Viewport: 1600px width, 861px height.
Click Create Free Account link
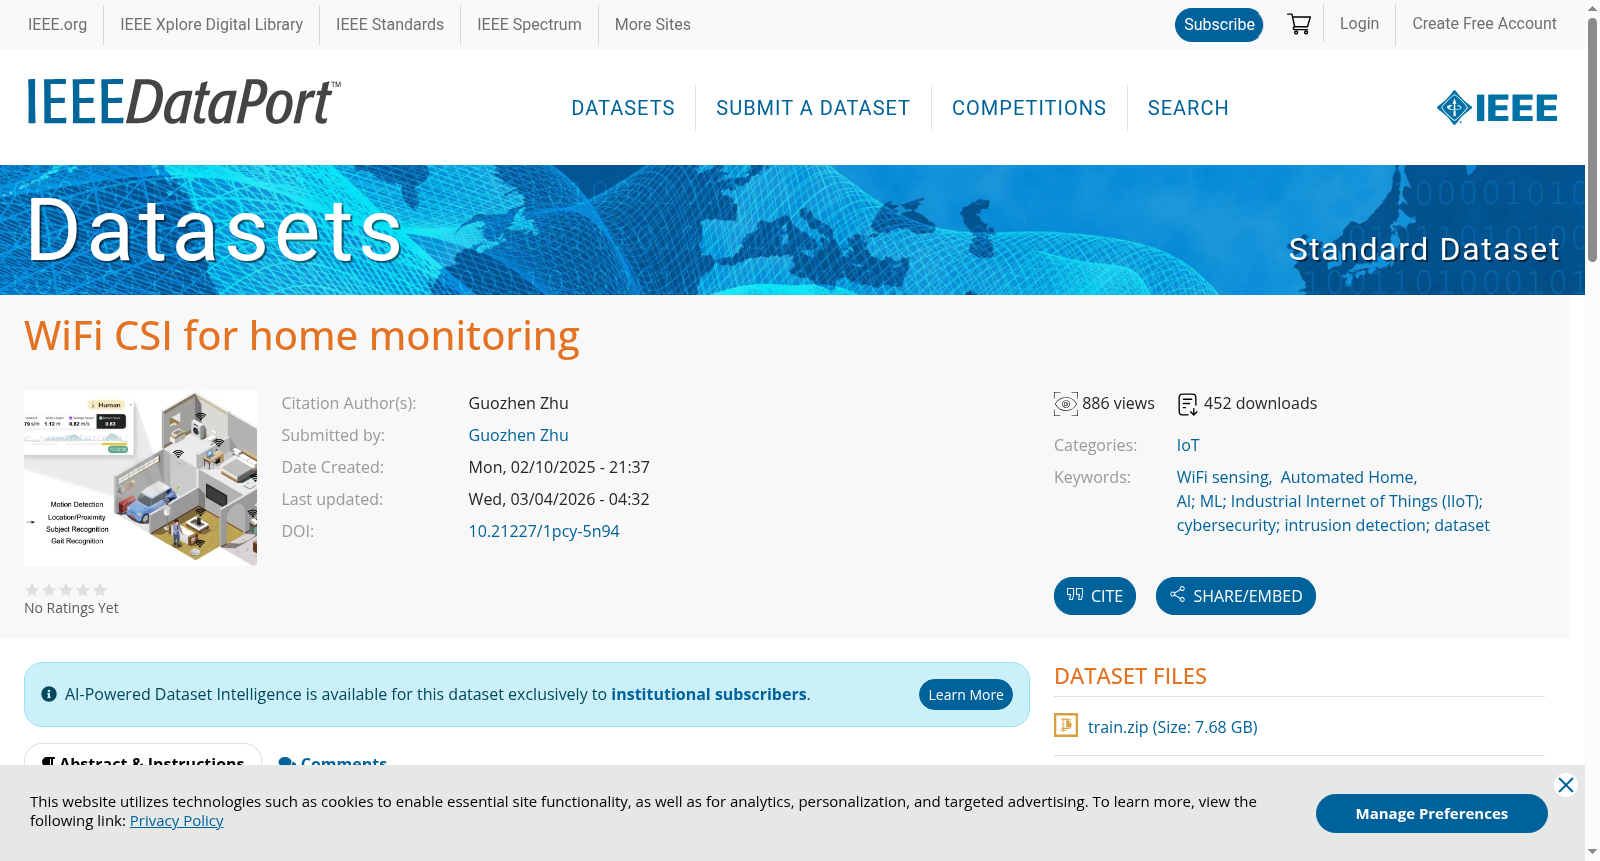tap(1484, 24)
